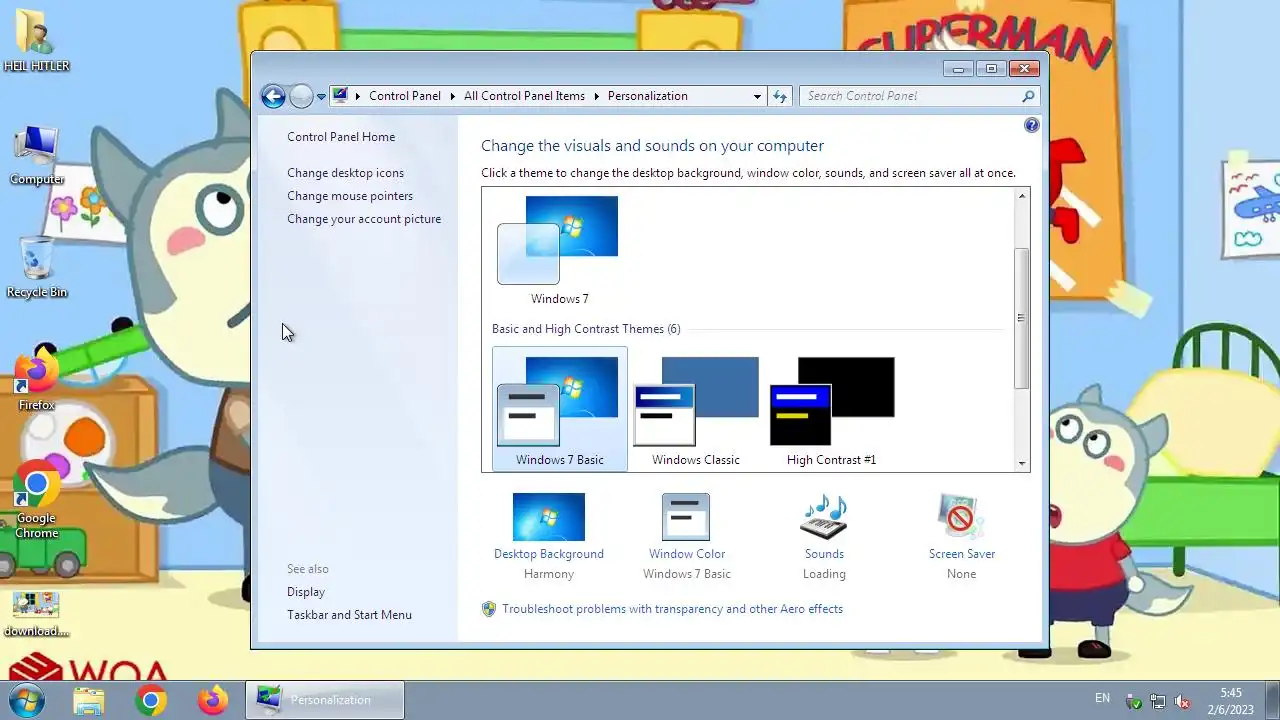This screenshot has width=1280, height=720.
Task: Select the Firefox desktop shortcut
Action: pos(36,380)
